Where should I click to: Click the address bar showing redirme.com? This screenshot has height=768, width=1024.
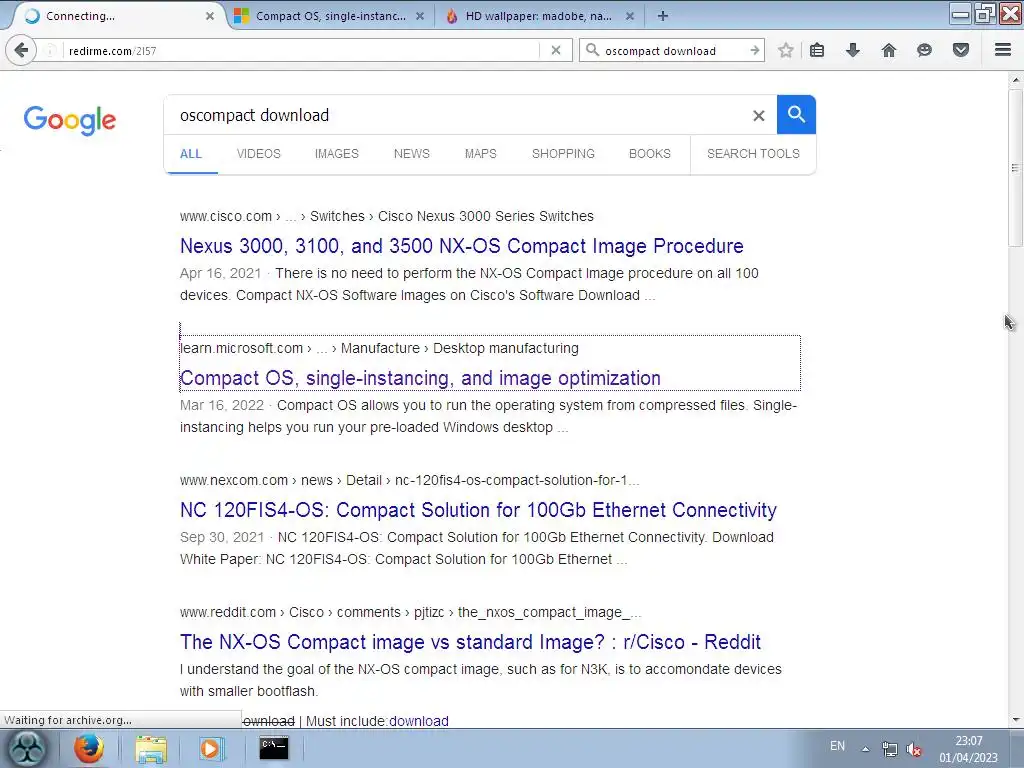click(300, 50)
